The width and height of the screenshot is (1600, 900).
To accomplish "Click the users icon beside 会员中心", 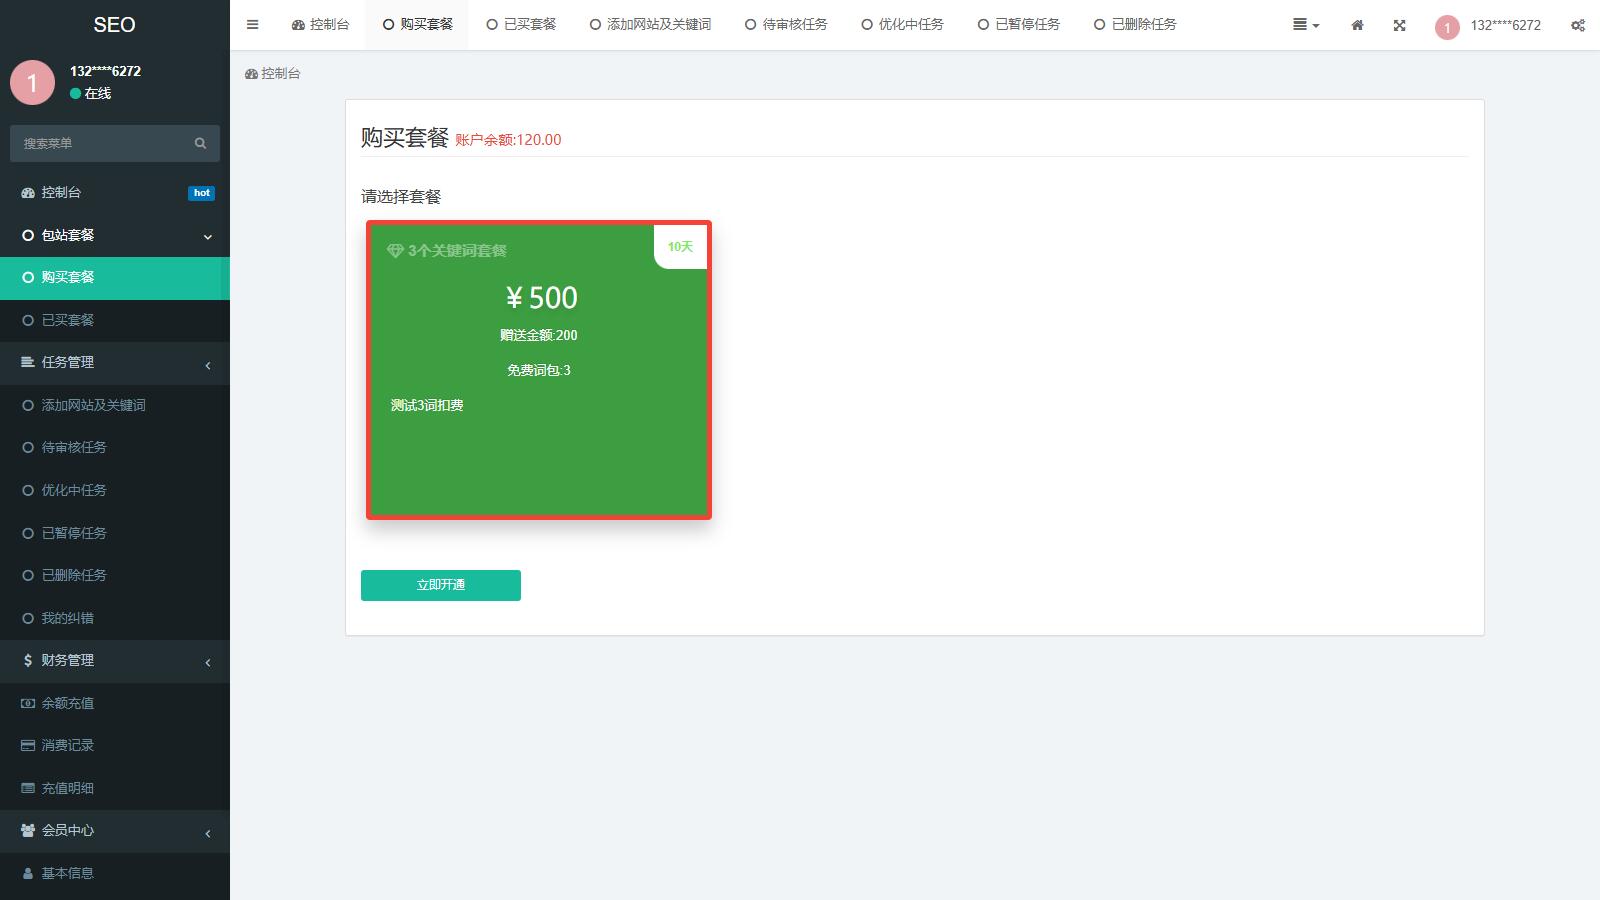I will tap(28, 830).
